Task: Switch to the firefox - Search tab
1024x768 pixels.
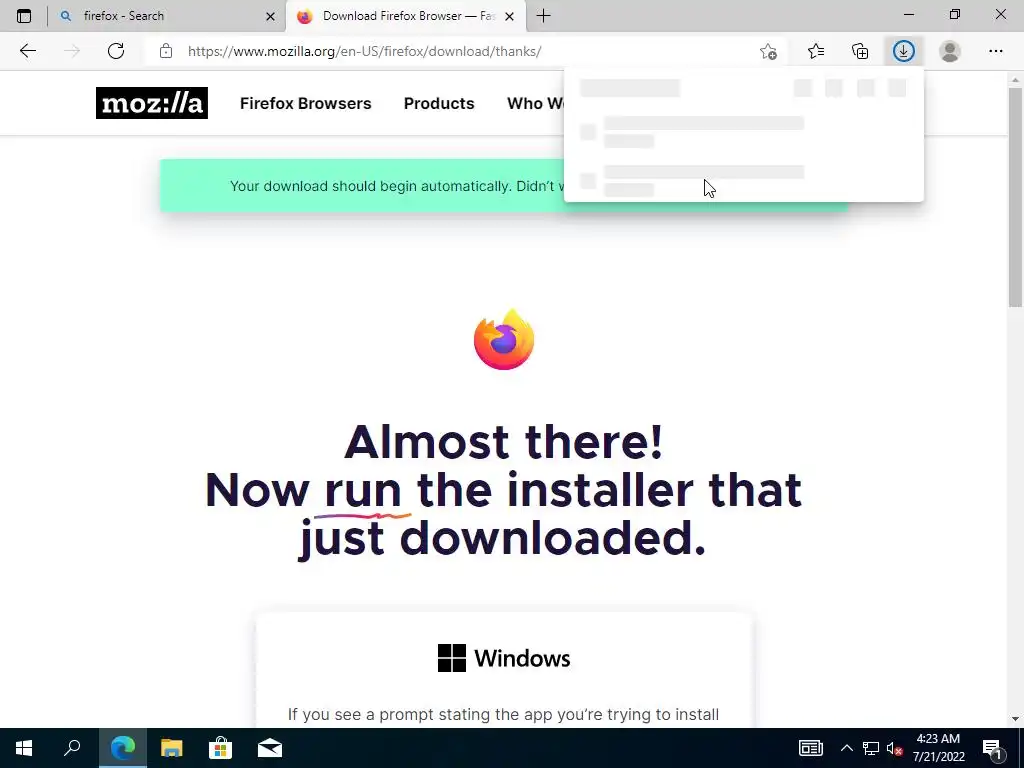Action: (x=167, y=16)
